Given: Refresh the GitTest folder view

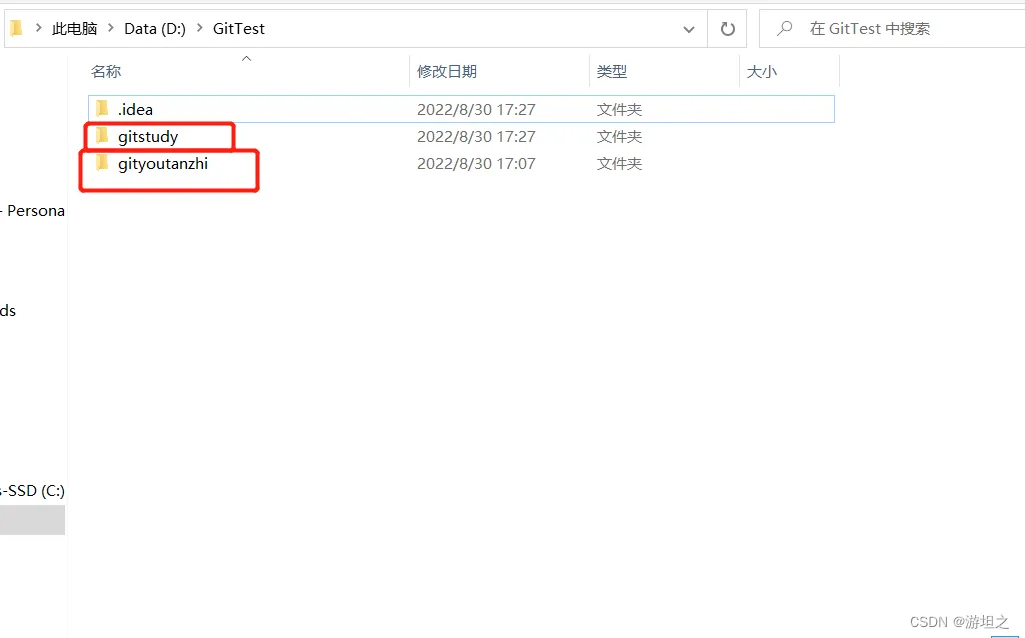Looking at the screenshot, I should coord(728,29).
